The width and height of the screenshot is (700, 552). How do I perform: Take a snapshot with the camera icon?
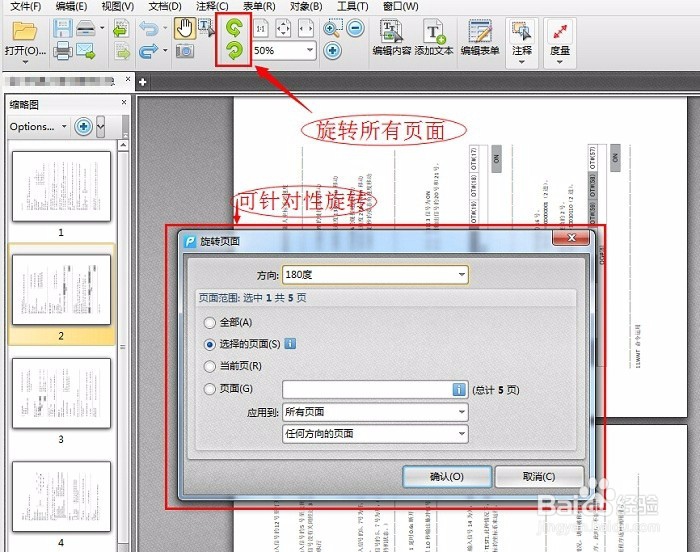(x=184, y=51)
